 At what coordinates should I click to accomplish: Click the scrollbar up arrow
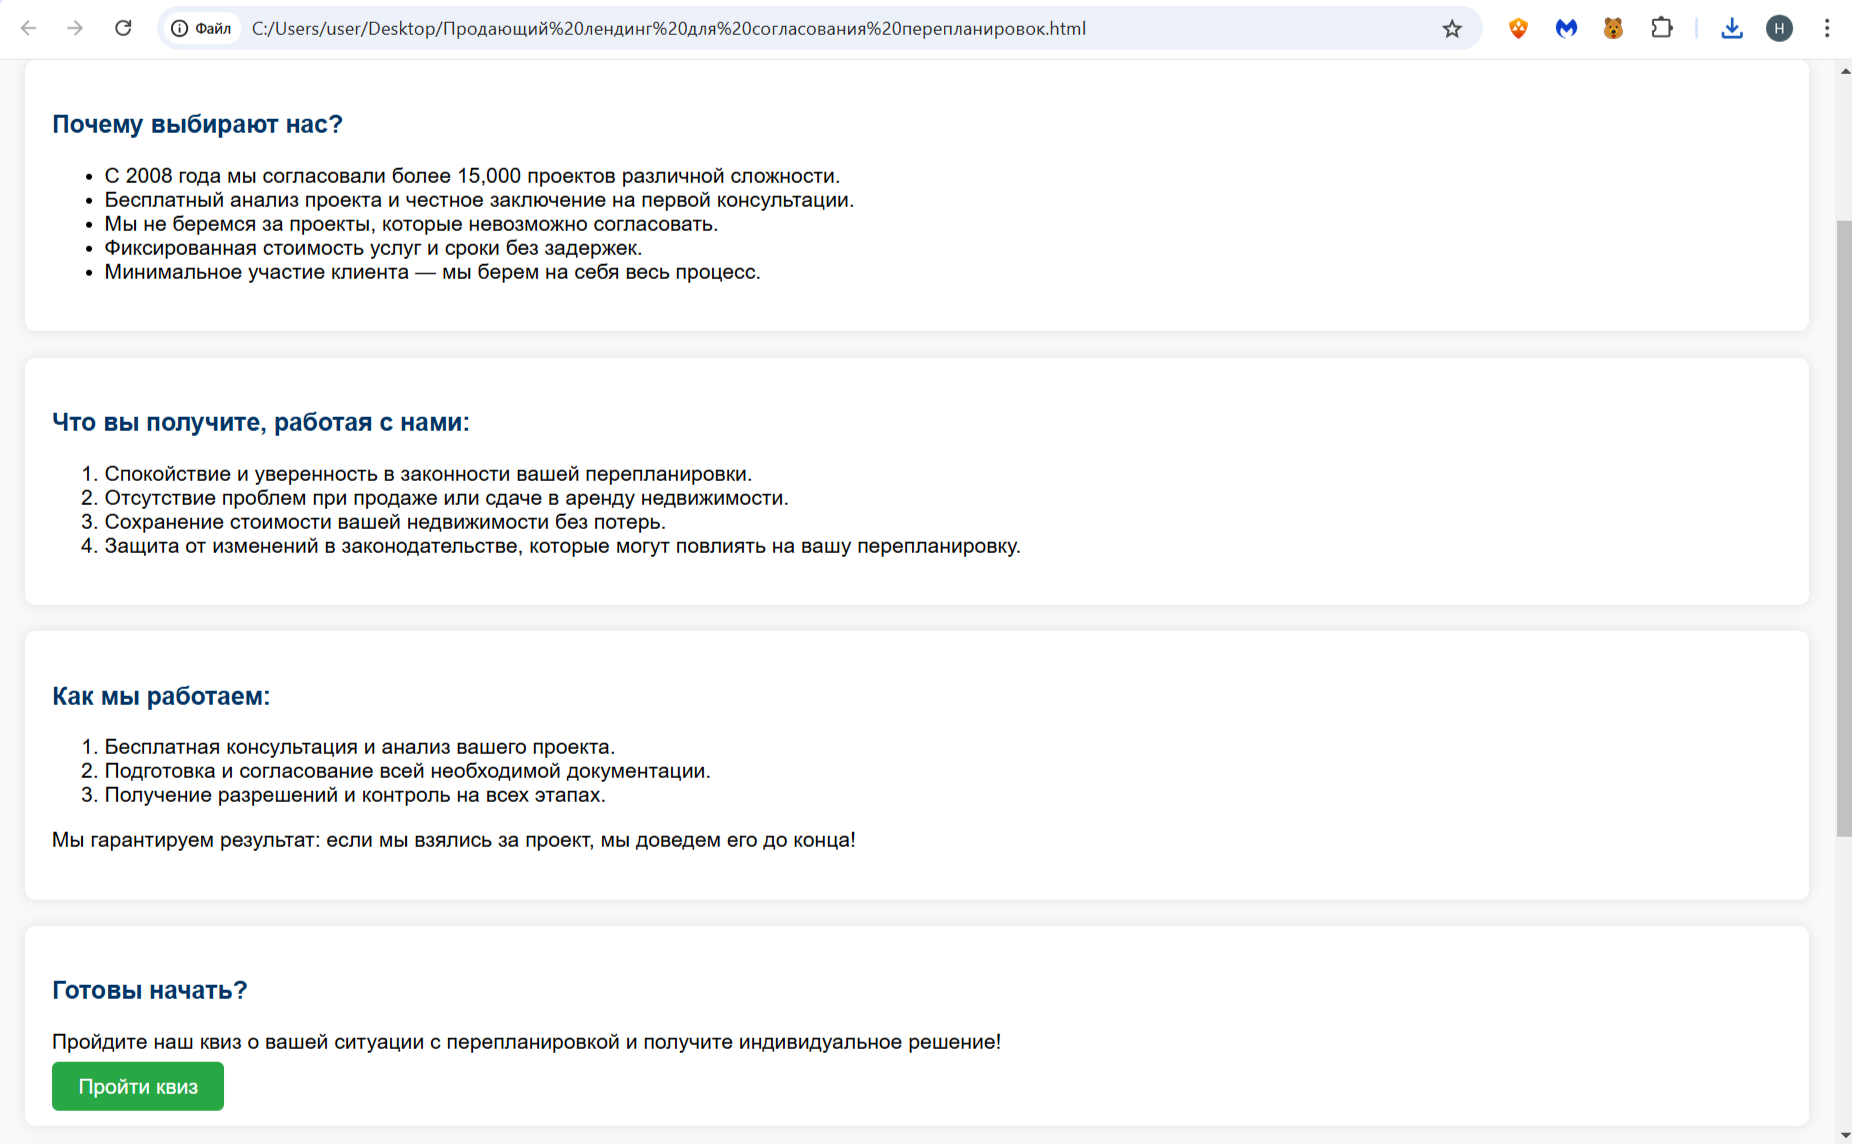1844,72
